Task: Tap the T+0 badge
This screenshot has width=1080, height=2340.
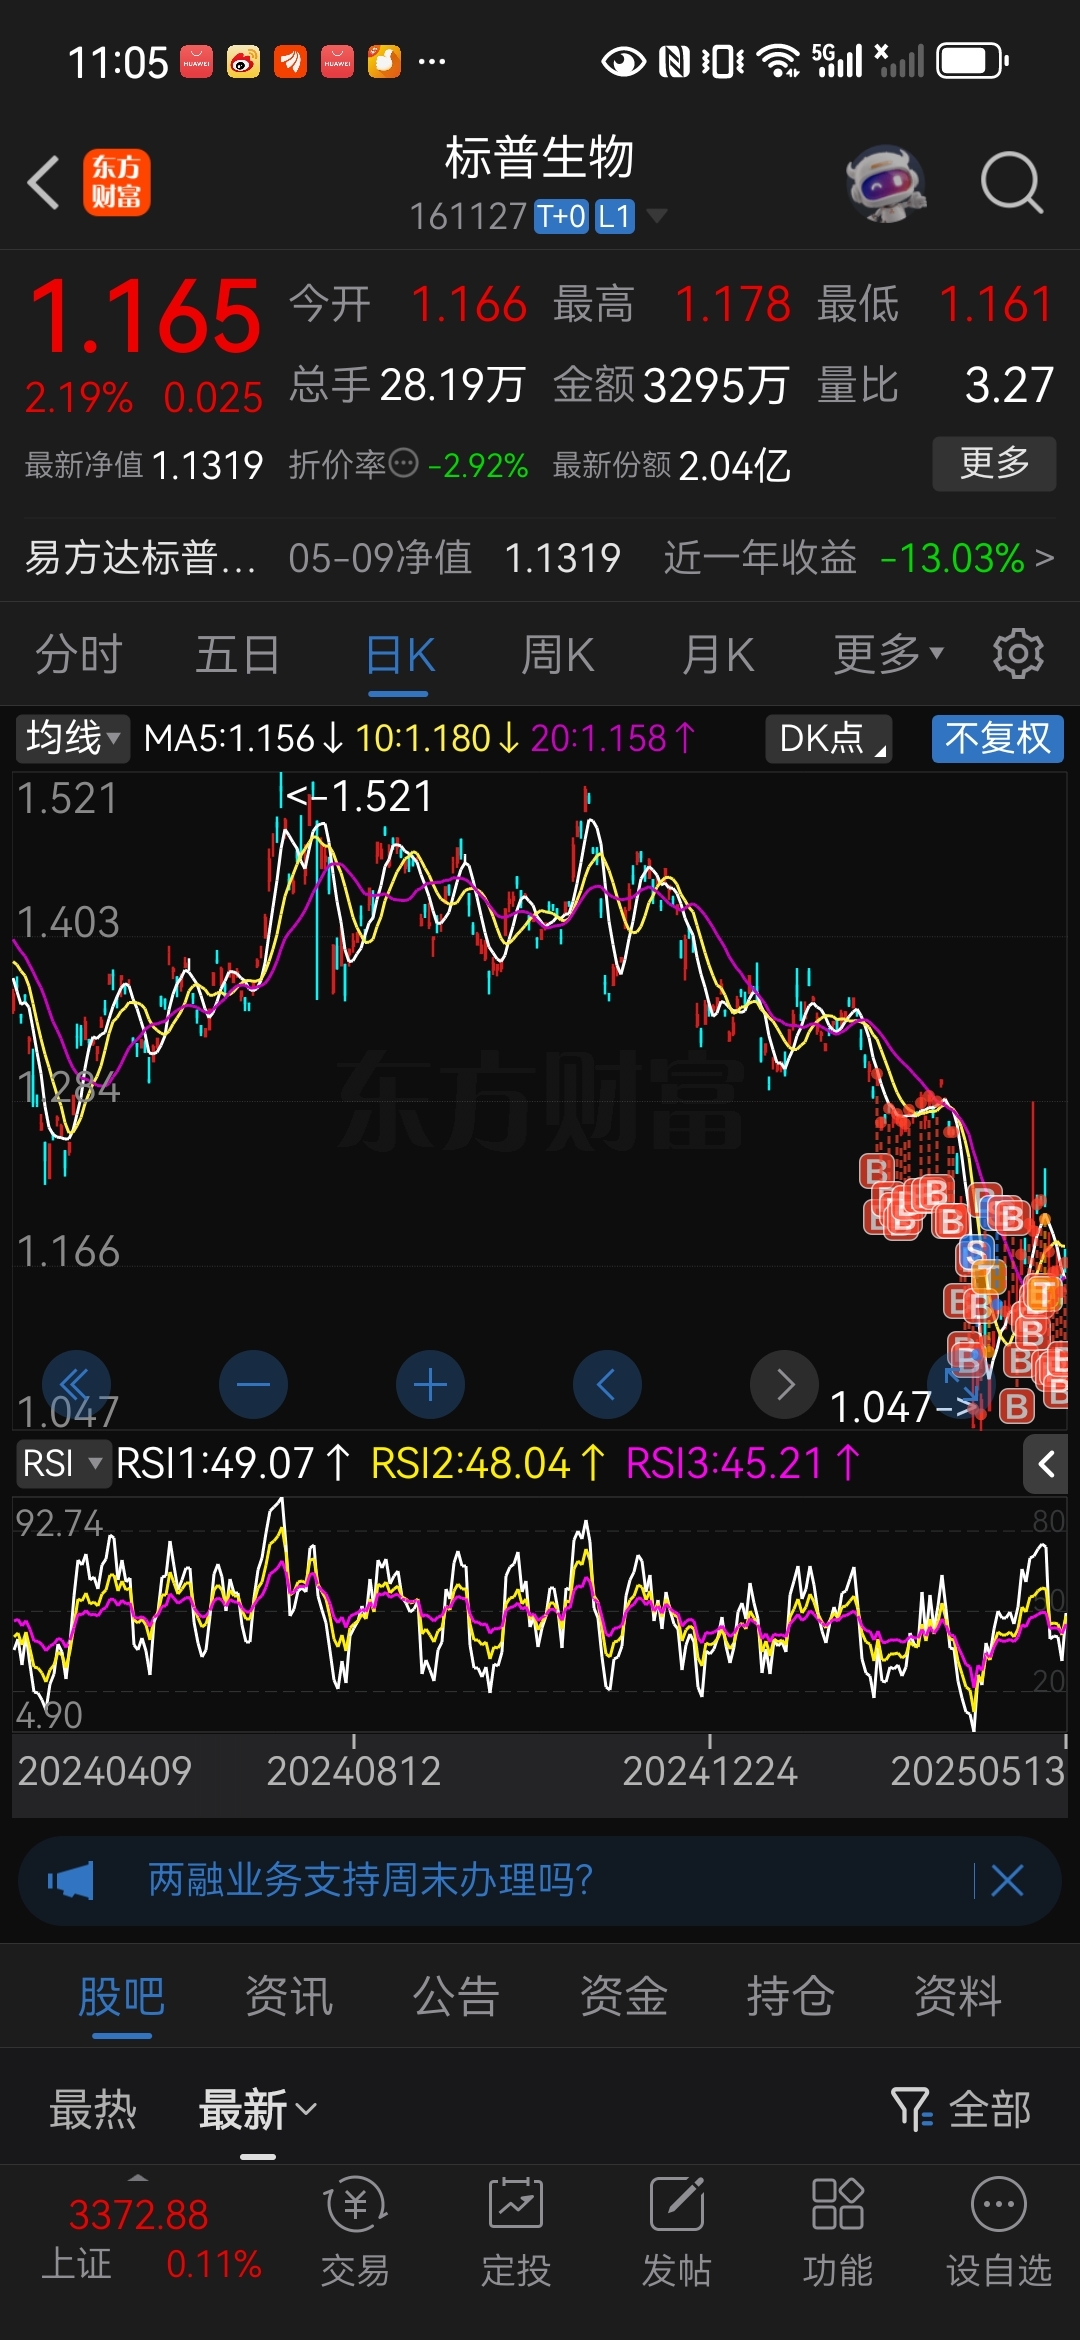Action: pyautogui.click(x=561, y=216)
